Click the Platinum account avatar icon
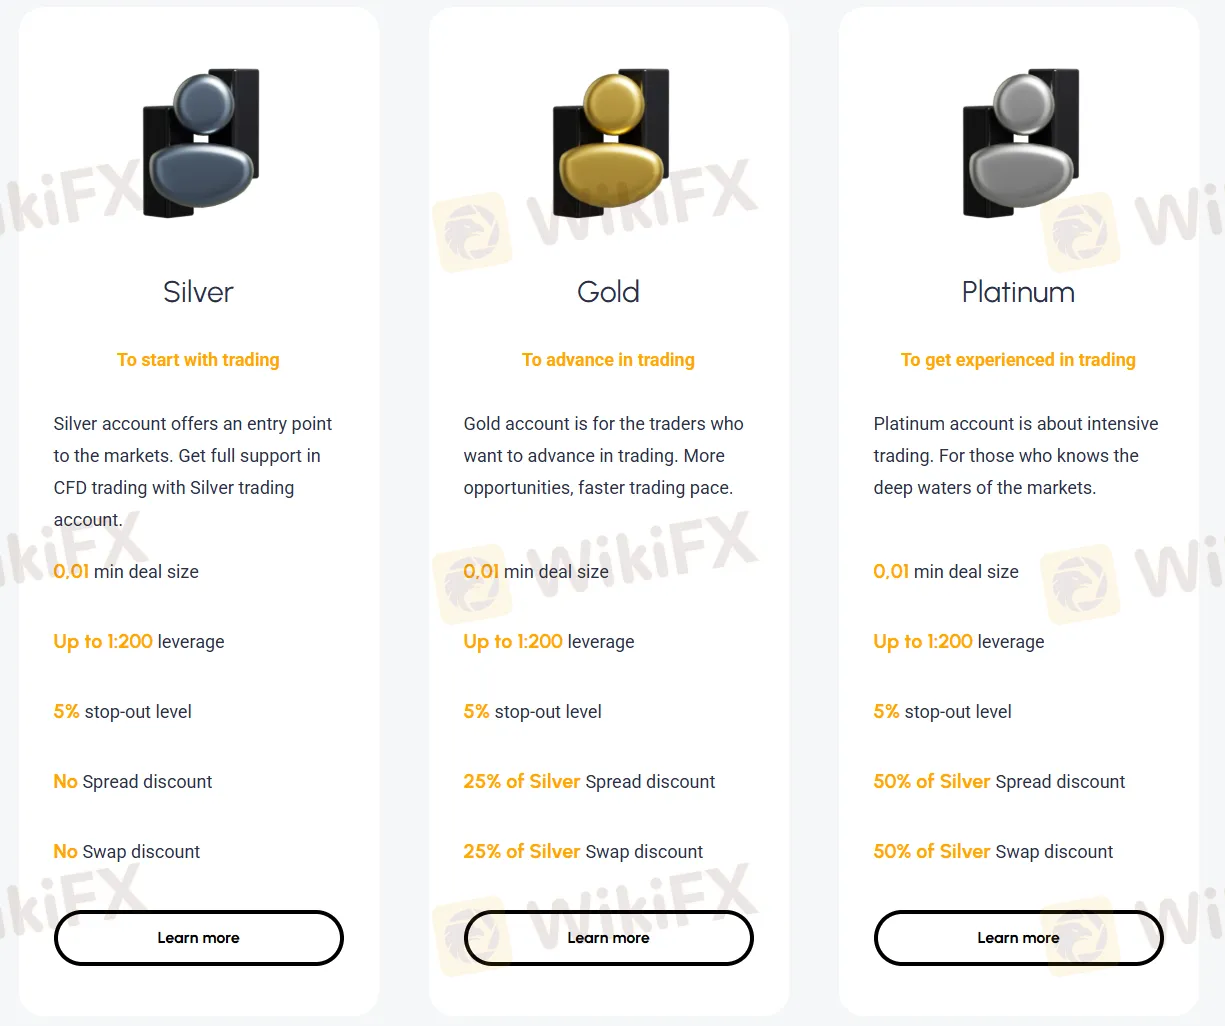Image resolution: width=1225 pixels, height=1026 pixels. point(1022,143)
